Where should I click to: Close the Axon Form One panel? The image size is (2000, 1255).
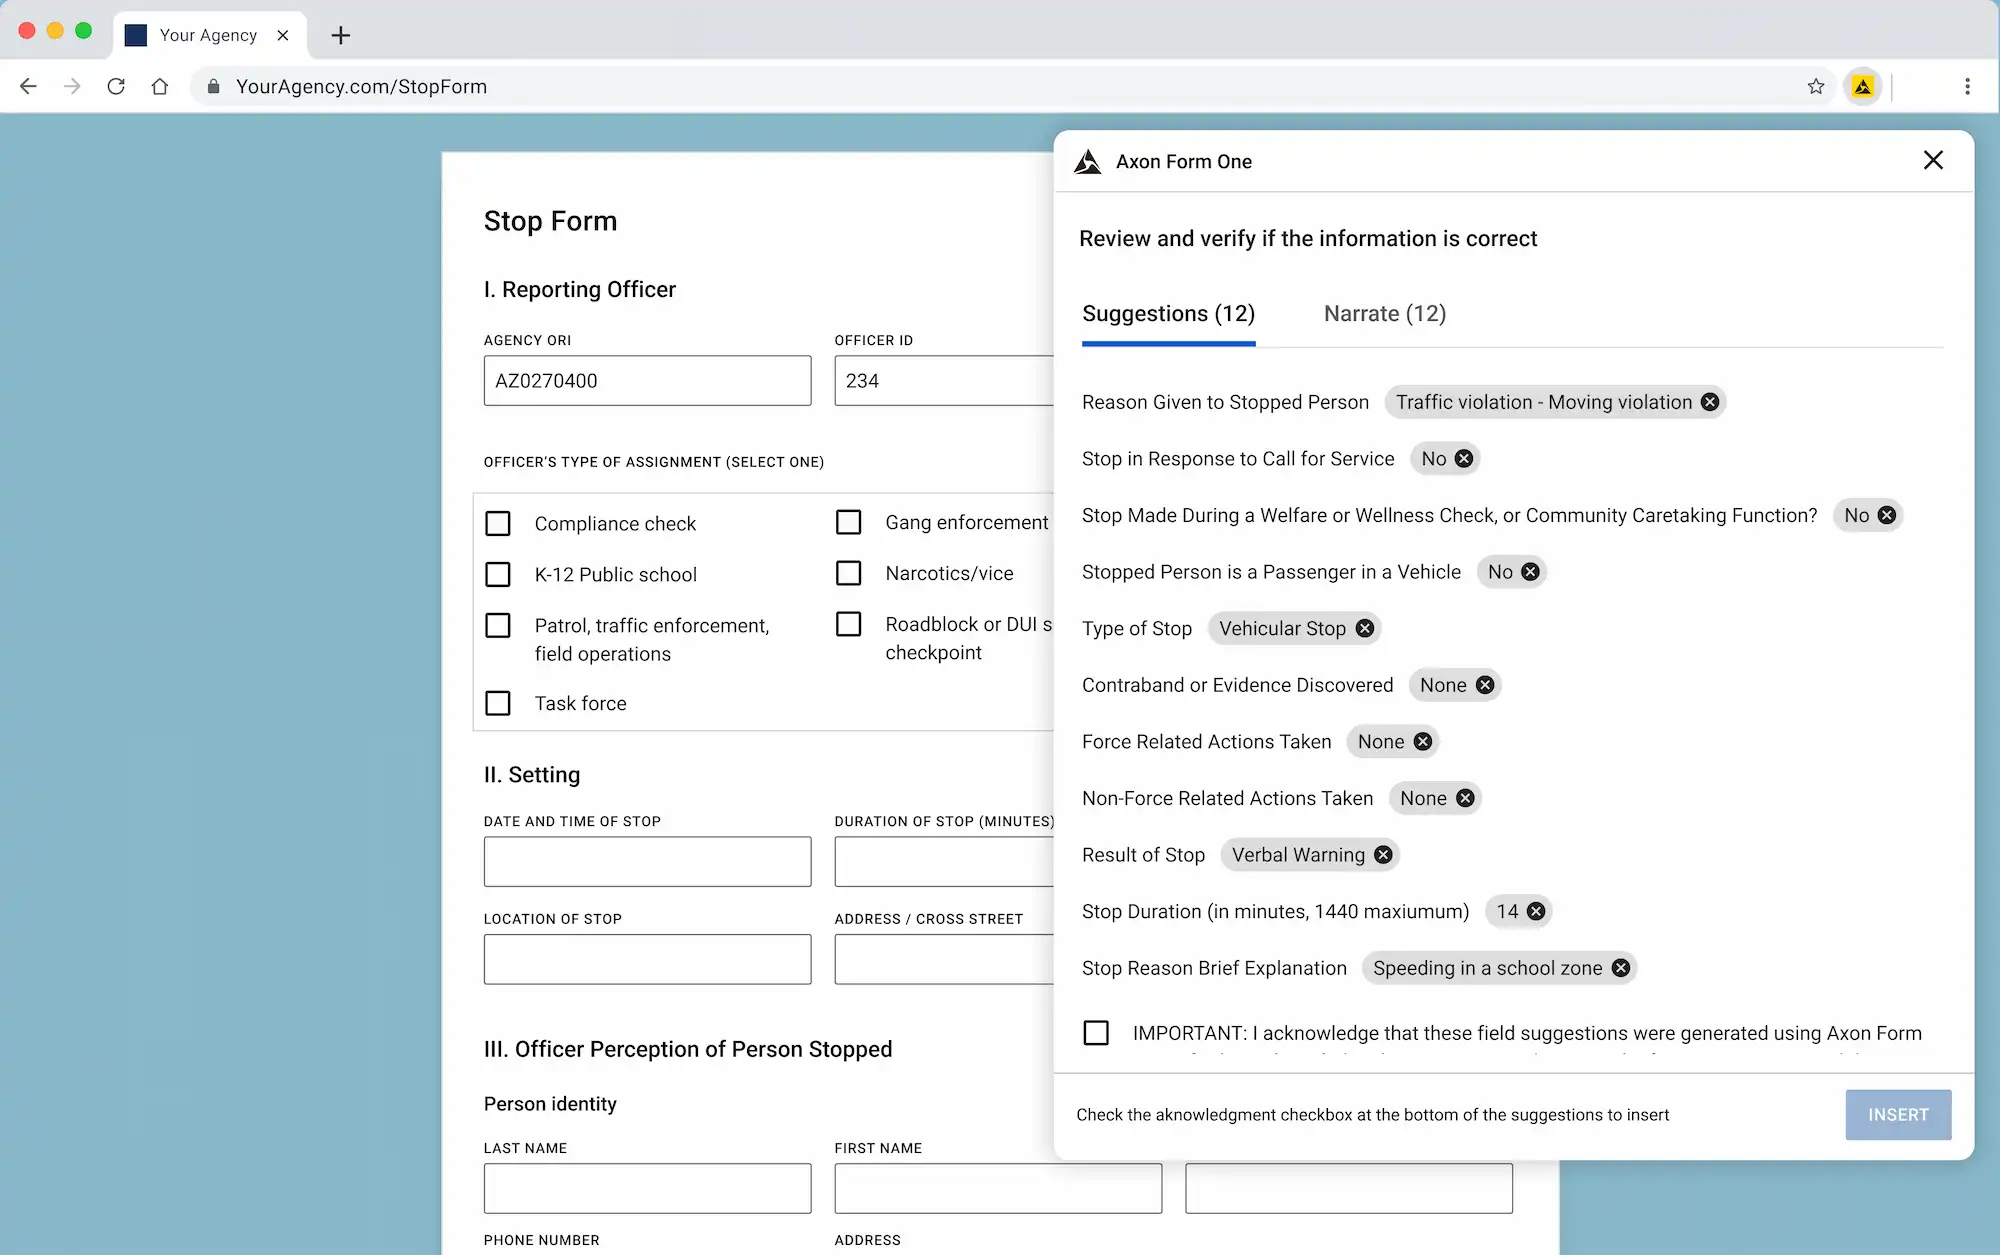(x=1933, y=160)
